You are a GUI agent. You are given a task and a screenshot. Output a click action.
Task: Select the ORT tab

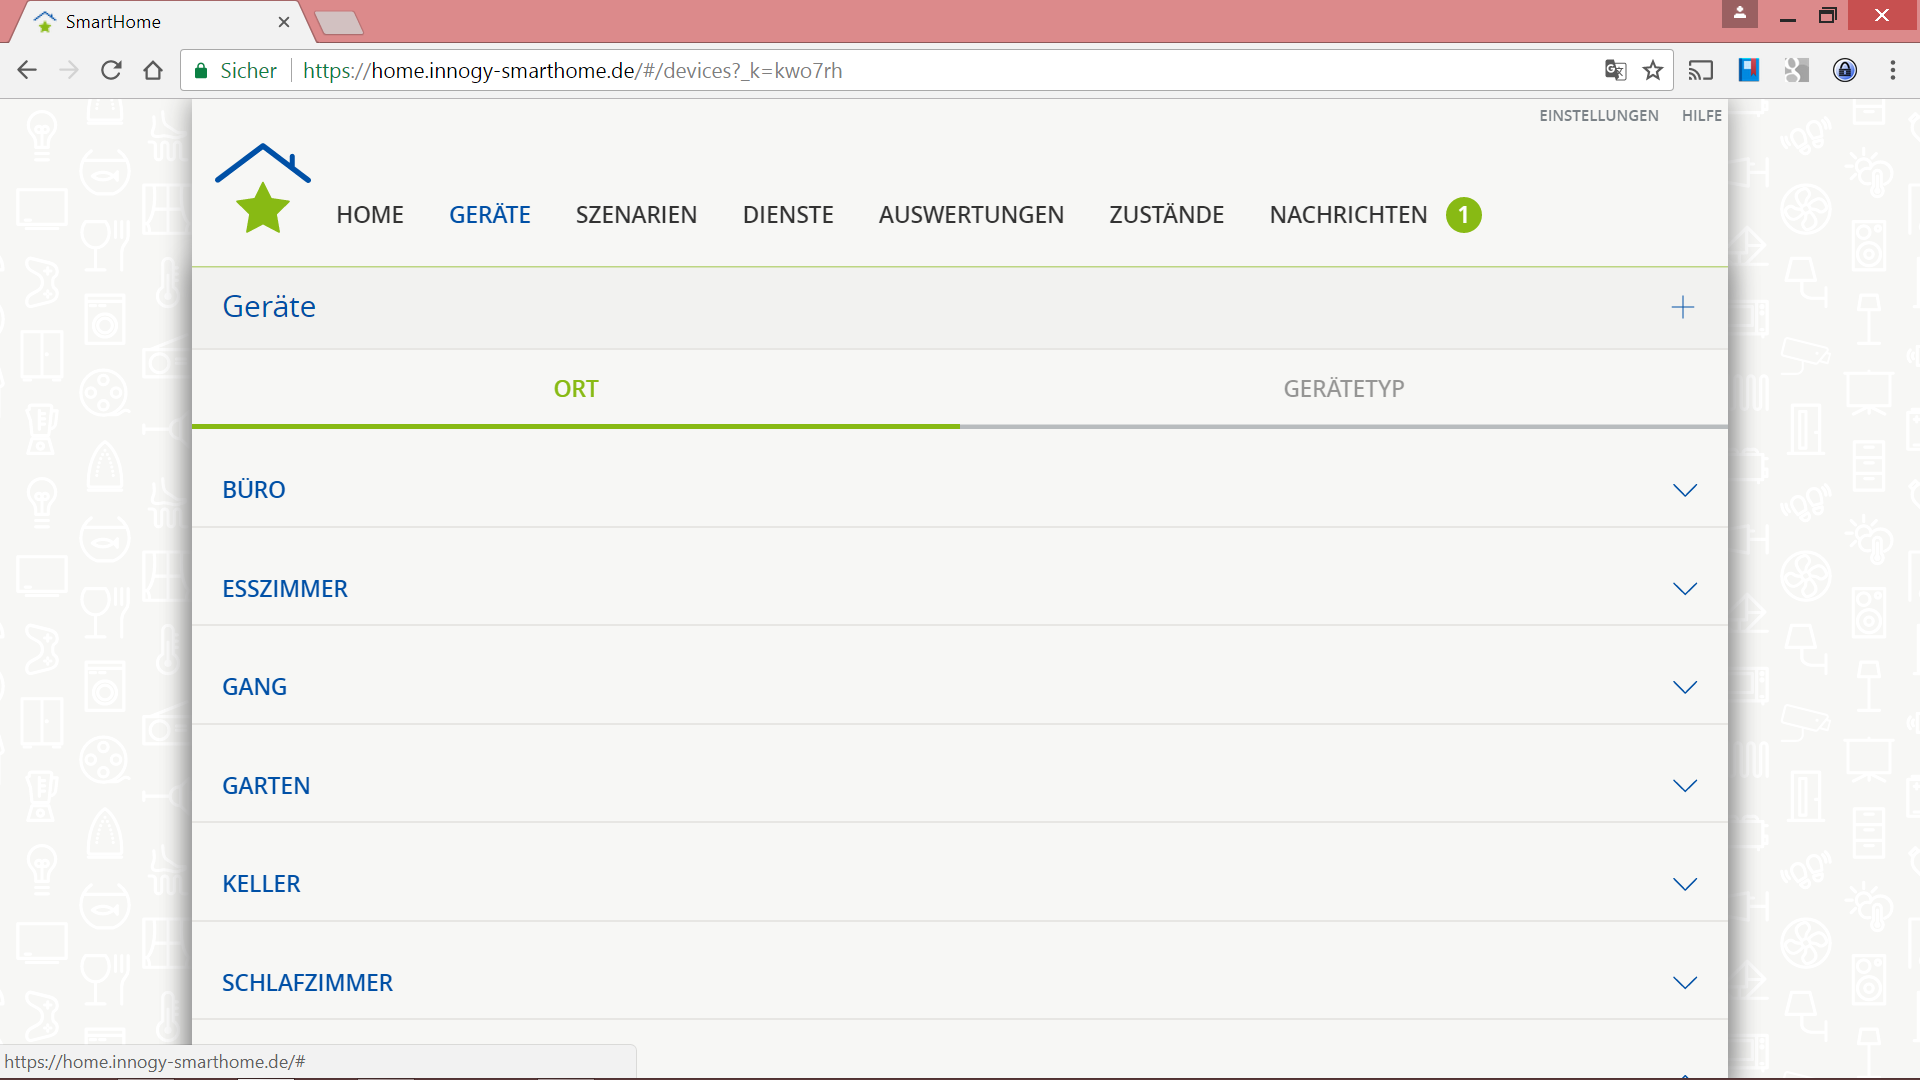576,389
